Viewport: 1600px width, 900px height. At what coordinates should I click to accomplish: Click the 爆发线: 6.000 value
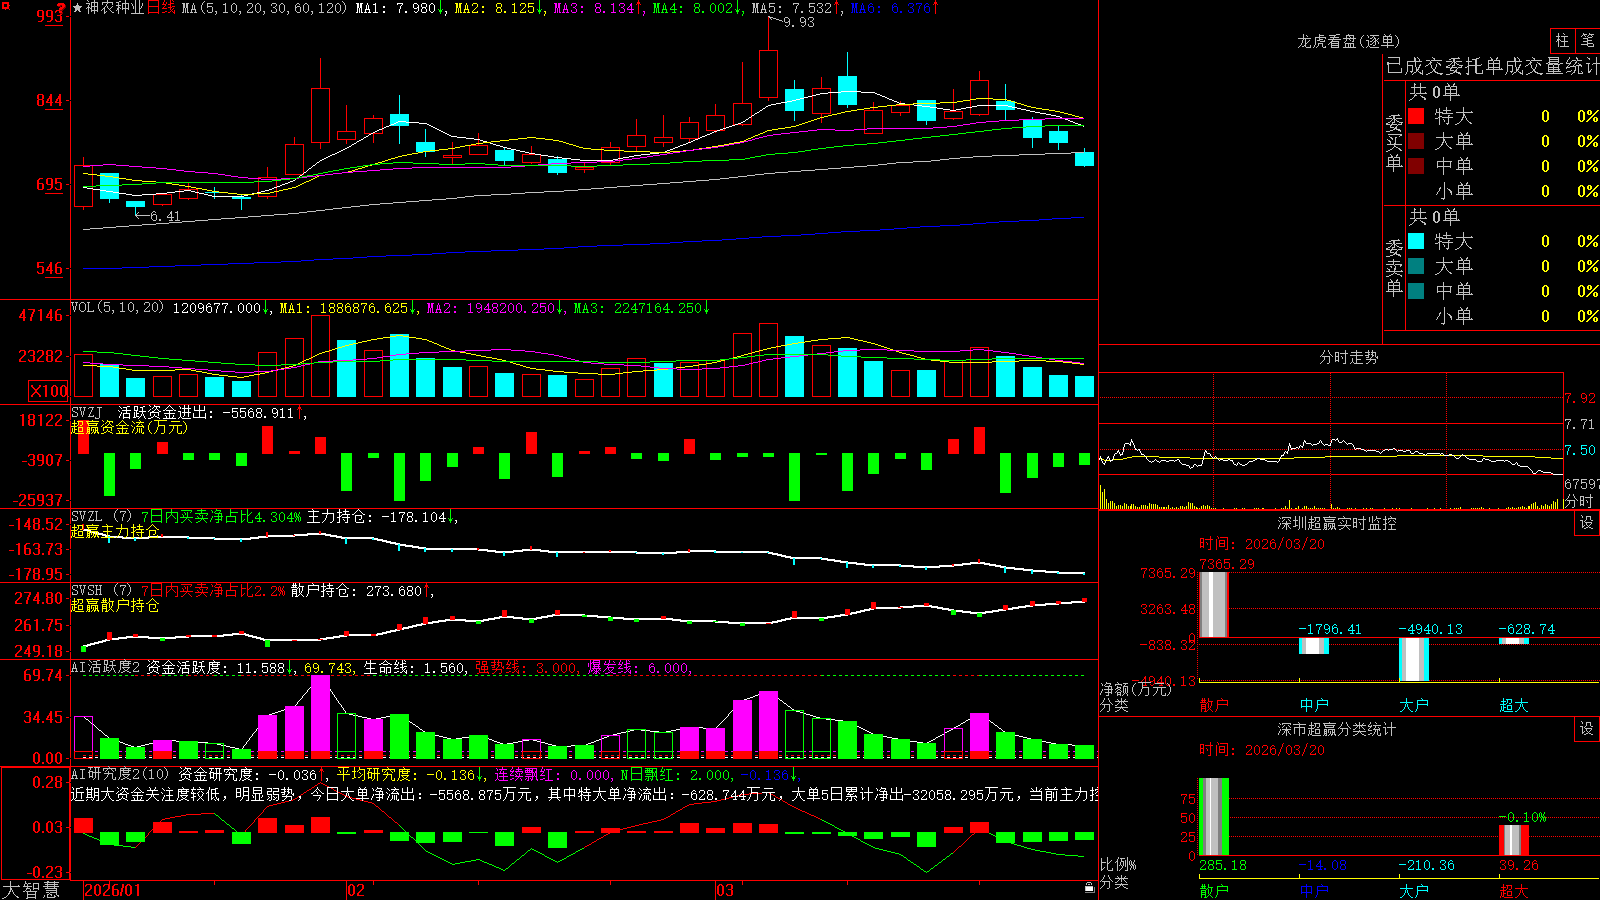click(x=638, y=668)
